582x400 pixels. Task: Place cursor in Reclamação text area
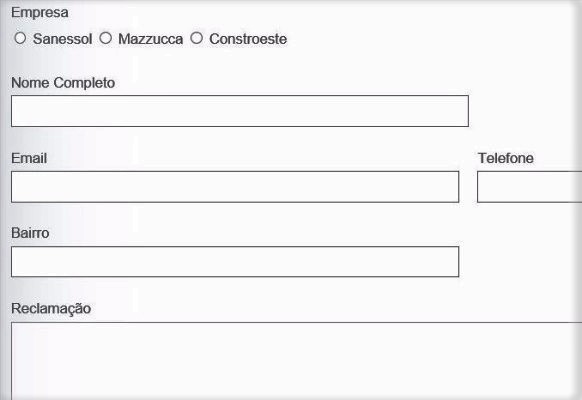(x=297, y=361)
